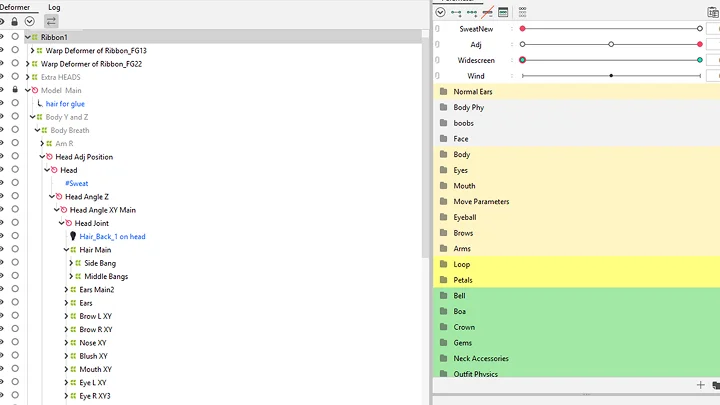Select 'Hair_Back_1 on head' entry
This screenshot has height=405, width=720.
[x=112, y=237]
